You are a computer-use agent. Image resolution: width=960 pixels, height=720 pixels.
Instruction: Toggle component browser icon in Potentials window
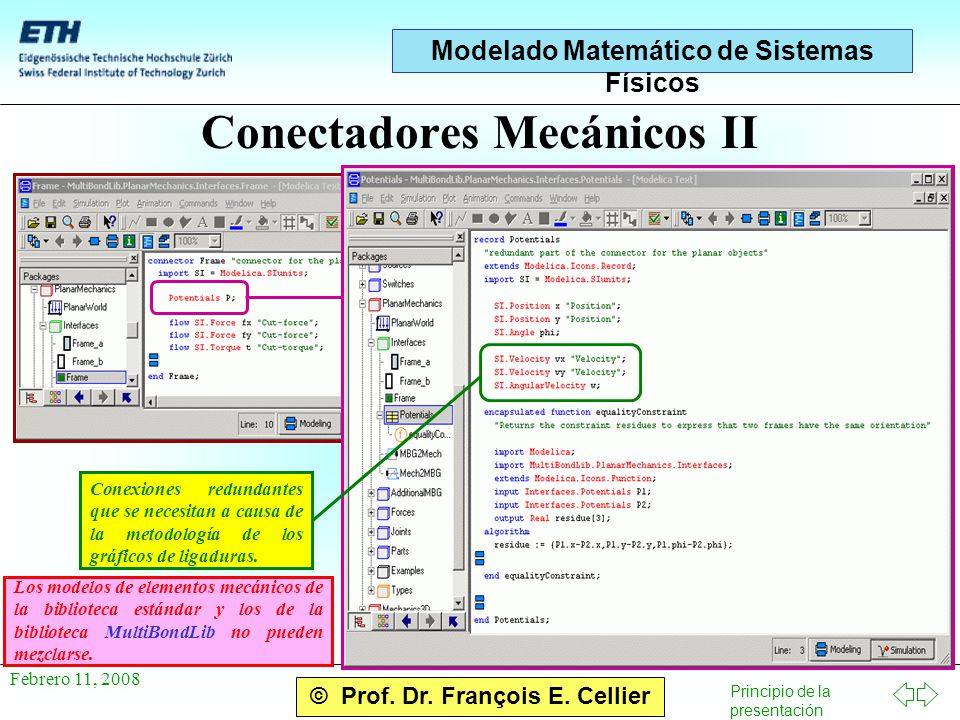(383, 622)
